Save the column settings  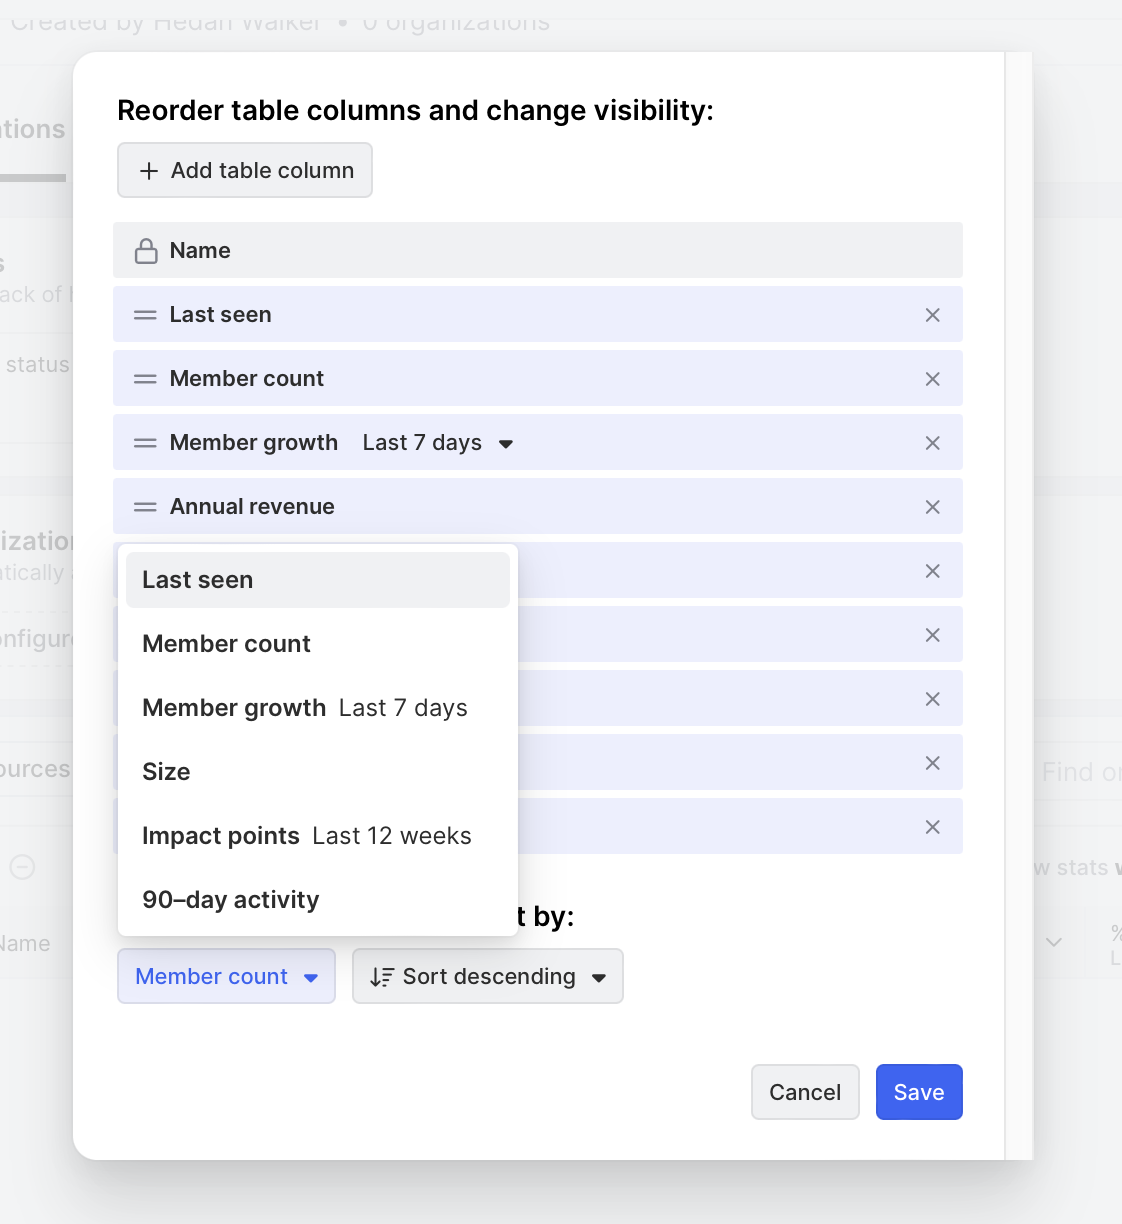918,1092
